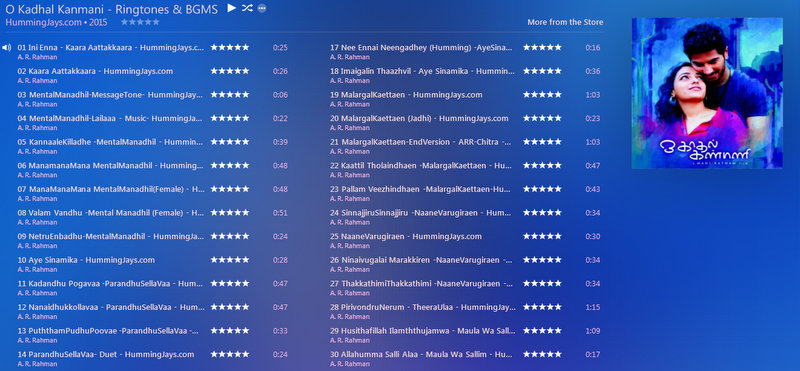The width and height of the screenshot is (800, 371).
Task: Click the album title O Kadhal Kanmani heading
Action: pyautogui.click(x=111, y=9)
